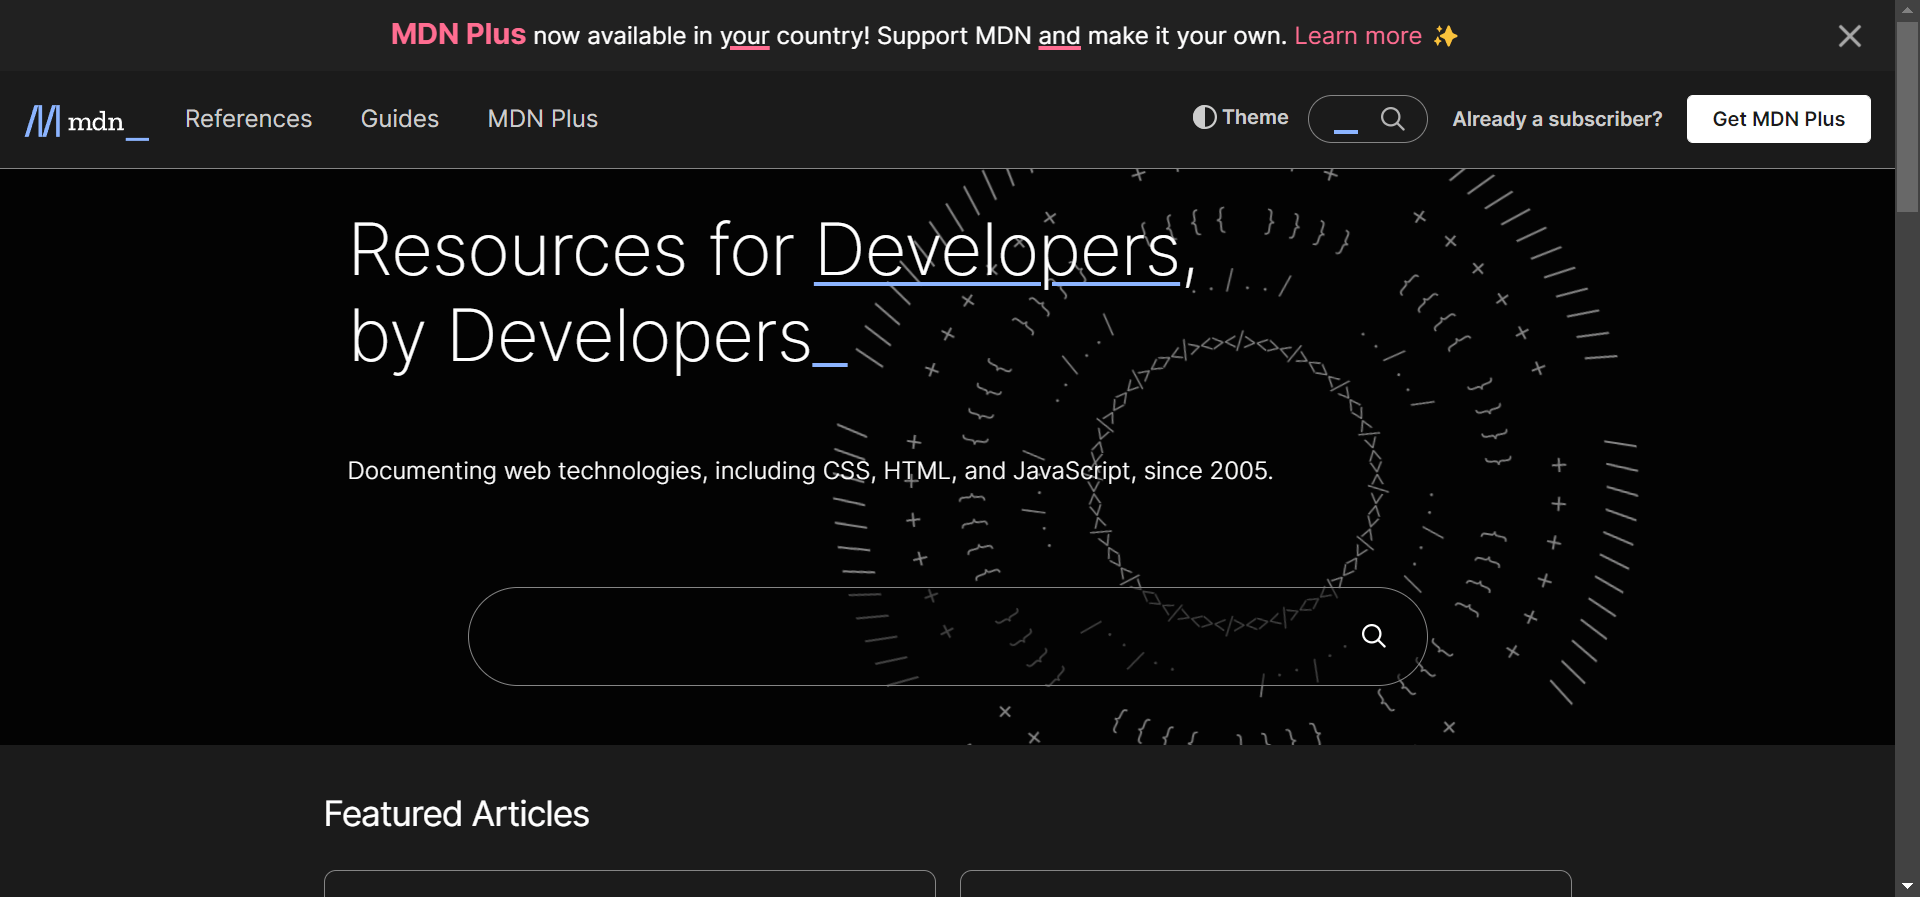Click the underlined Developers heading word
The height and width of the screenshot is (897, 1920).
click(998, 251)
